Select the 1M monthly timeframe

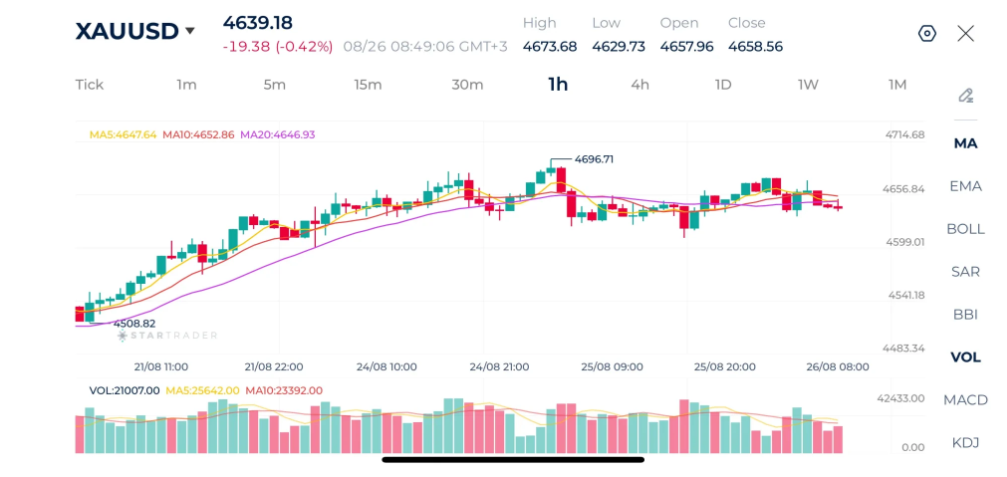click(x=897, y=85)
